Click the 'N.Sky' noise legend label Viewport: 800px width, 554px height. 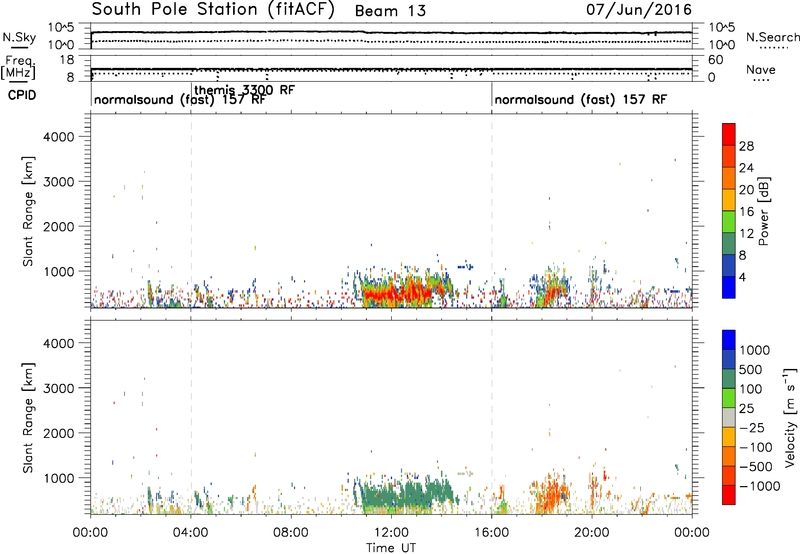click(x=19, y=37)
